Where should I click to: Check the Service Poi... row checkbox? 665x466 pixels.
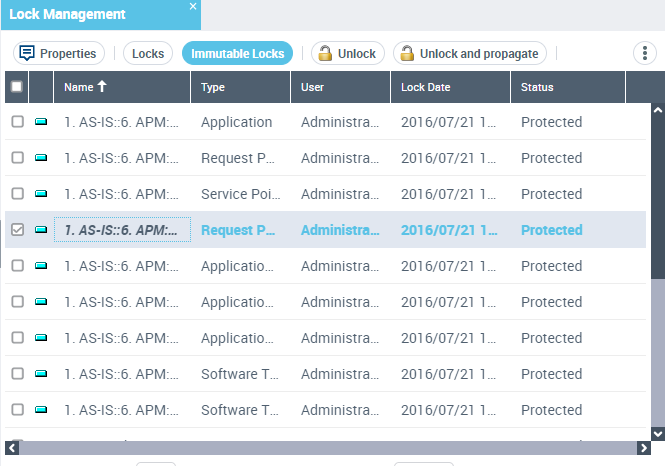pyautogui.click(x=17, y=194)
